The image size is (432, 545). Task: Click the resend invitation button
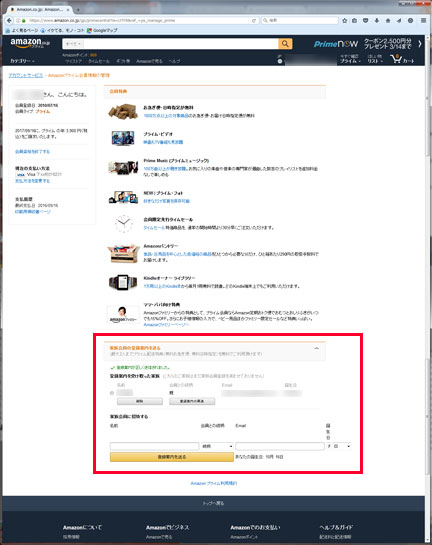click(192, 401)
